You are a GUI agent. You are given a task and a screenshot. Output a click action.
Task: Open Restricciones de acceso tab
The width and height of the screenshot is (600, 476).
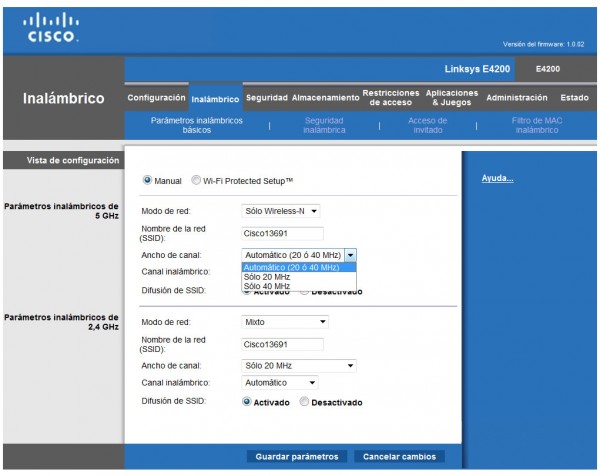coord(391,98)
